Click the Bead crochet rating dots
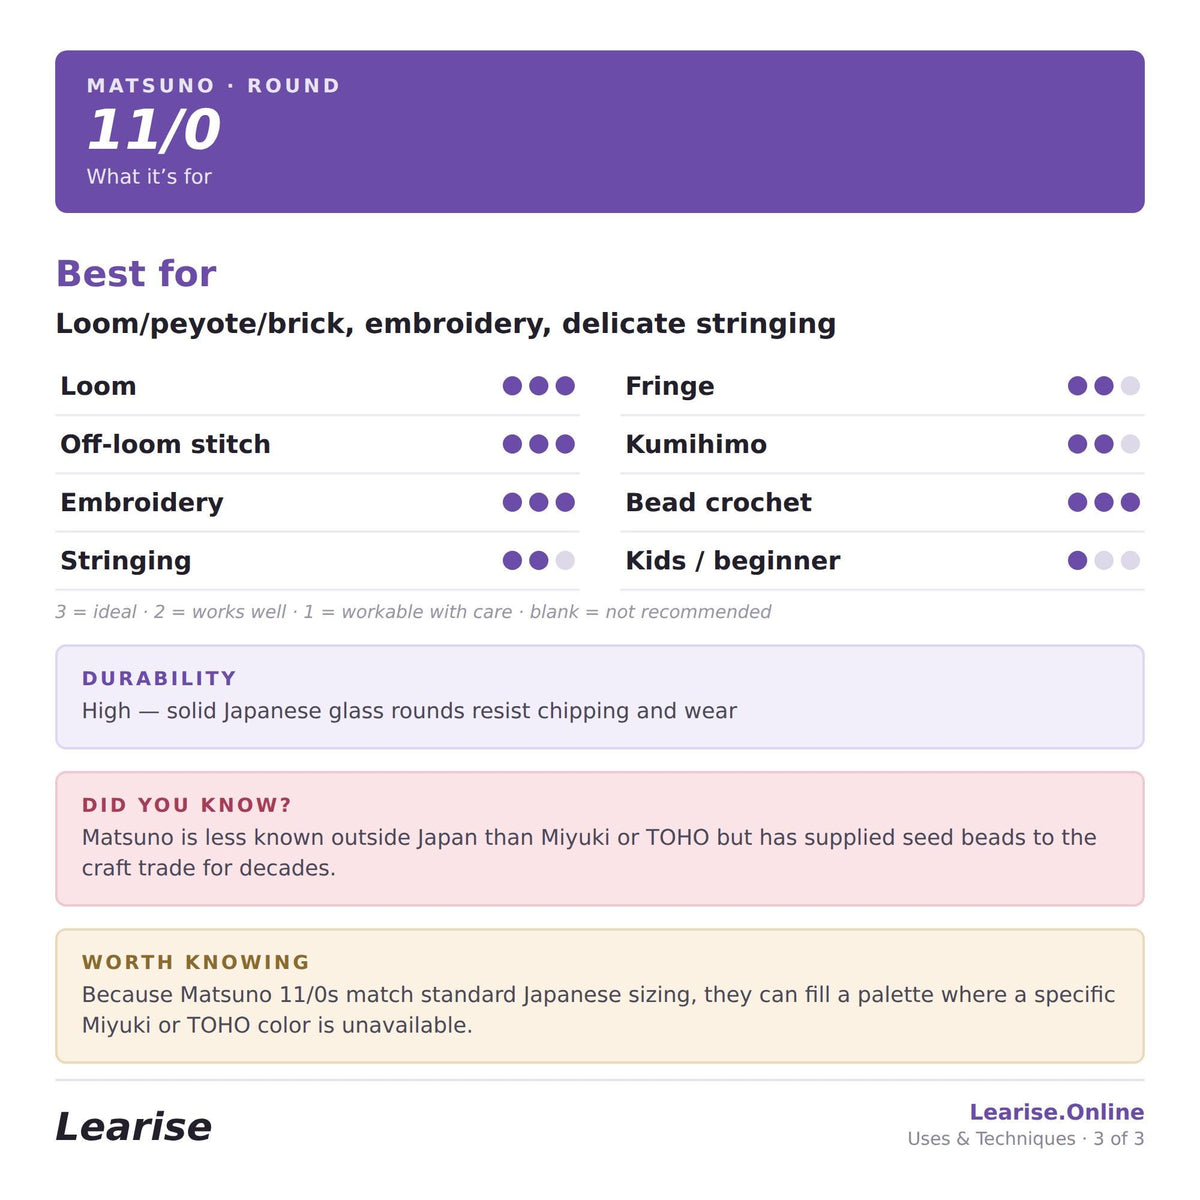 1104,502
